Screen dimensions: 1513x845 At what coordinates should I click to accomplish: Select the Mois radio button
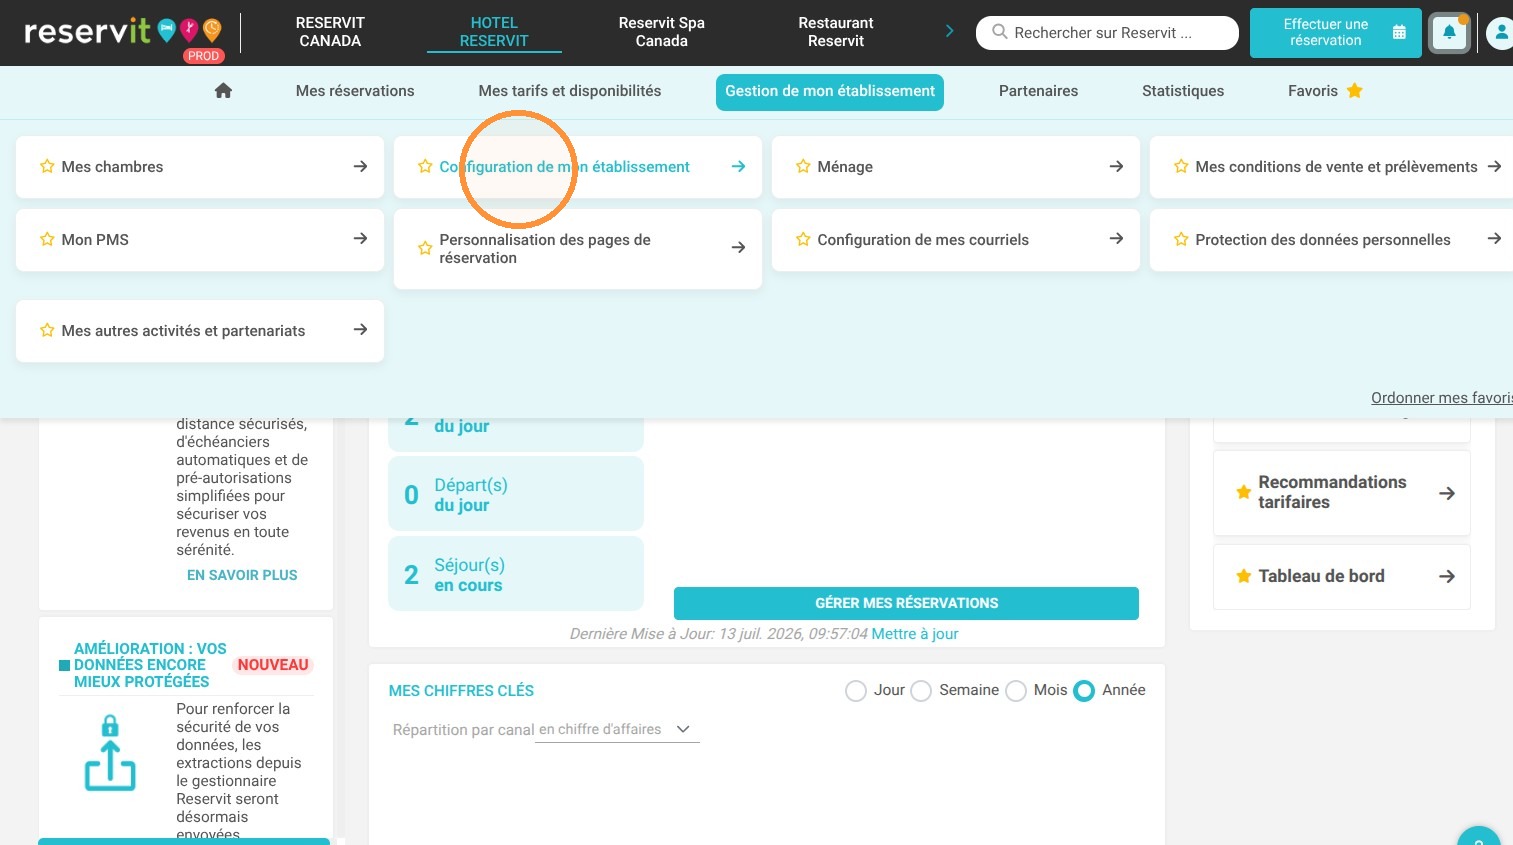[x=1016, y=691]
